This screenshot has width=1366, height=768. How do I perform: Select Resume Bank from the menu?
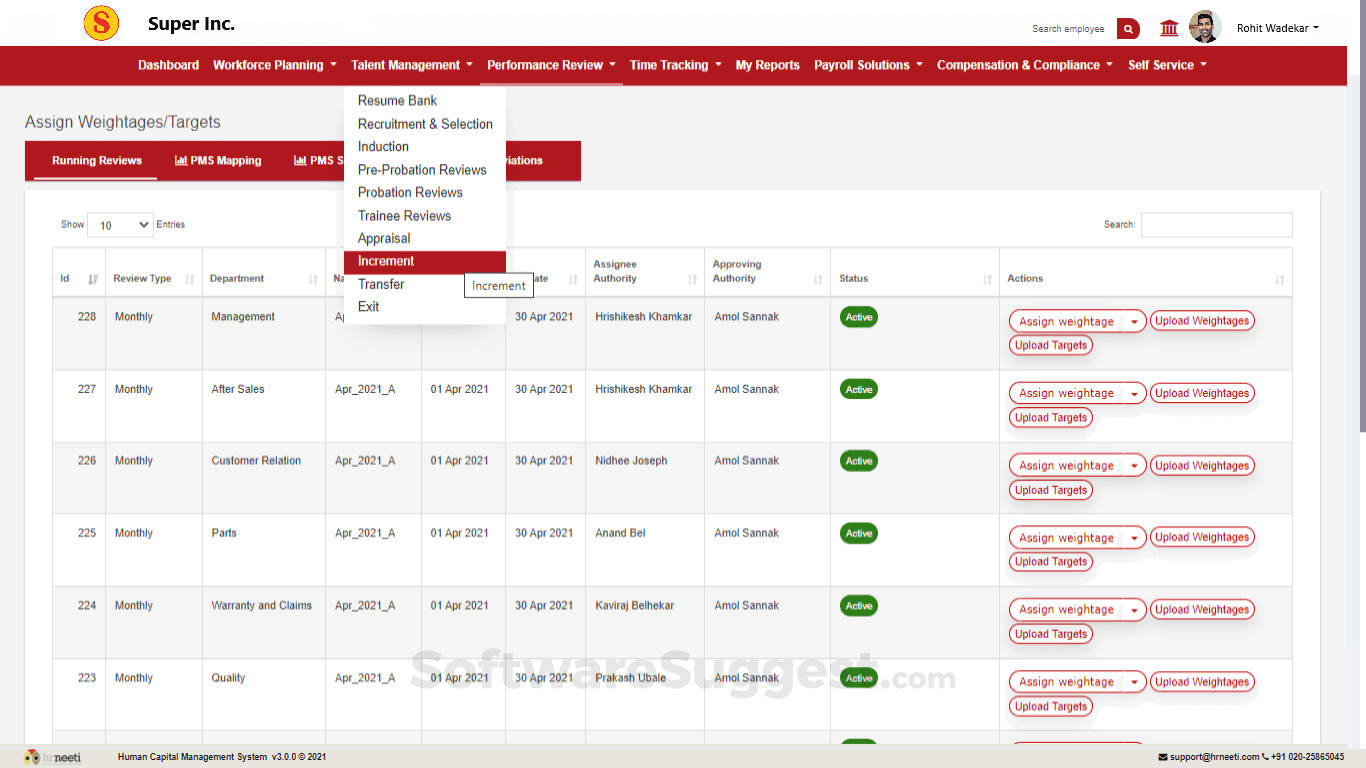click(x=425, y=100)
